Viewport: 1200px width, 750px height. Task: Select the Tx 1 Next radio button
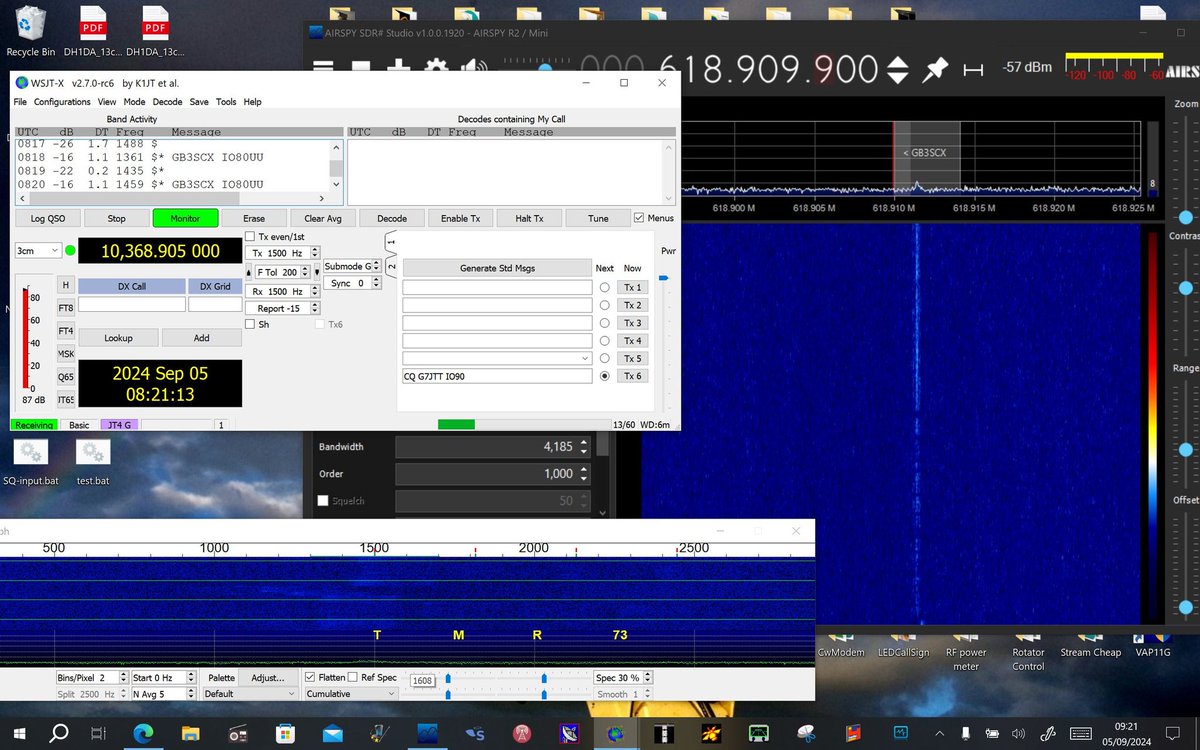pyautogui.click(x=604, y=288)
